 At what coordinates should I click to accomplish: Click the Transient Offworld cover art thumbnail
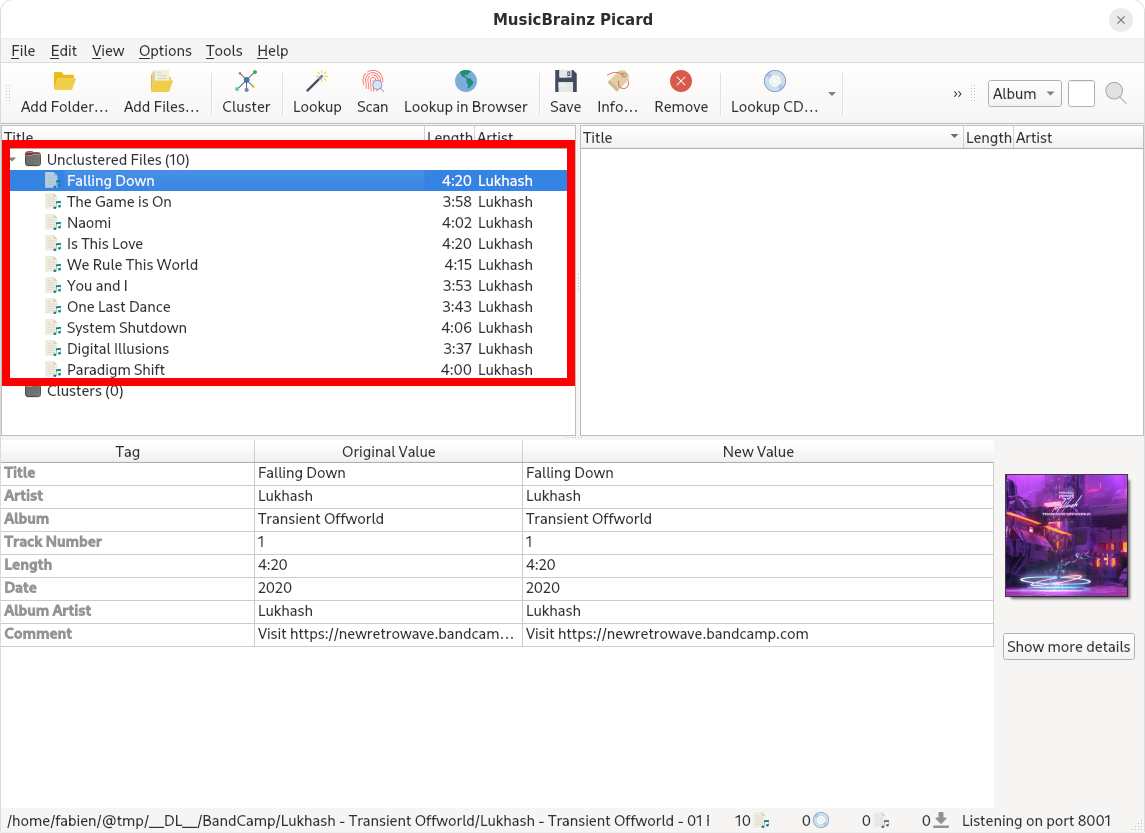point(1067,535)
